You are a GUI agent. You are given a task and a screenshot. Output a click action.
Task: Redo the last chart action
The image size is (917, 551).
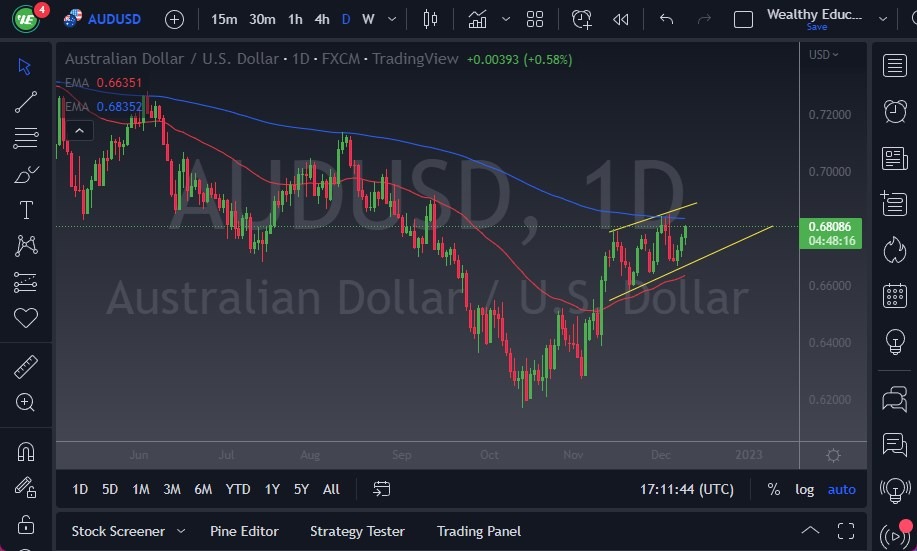click(704, 19)
